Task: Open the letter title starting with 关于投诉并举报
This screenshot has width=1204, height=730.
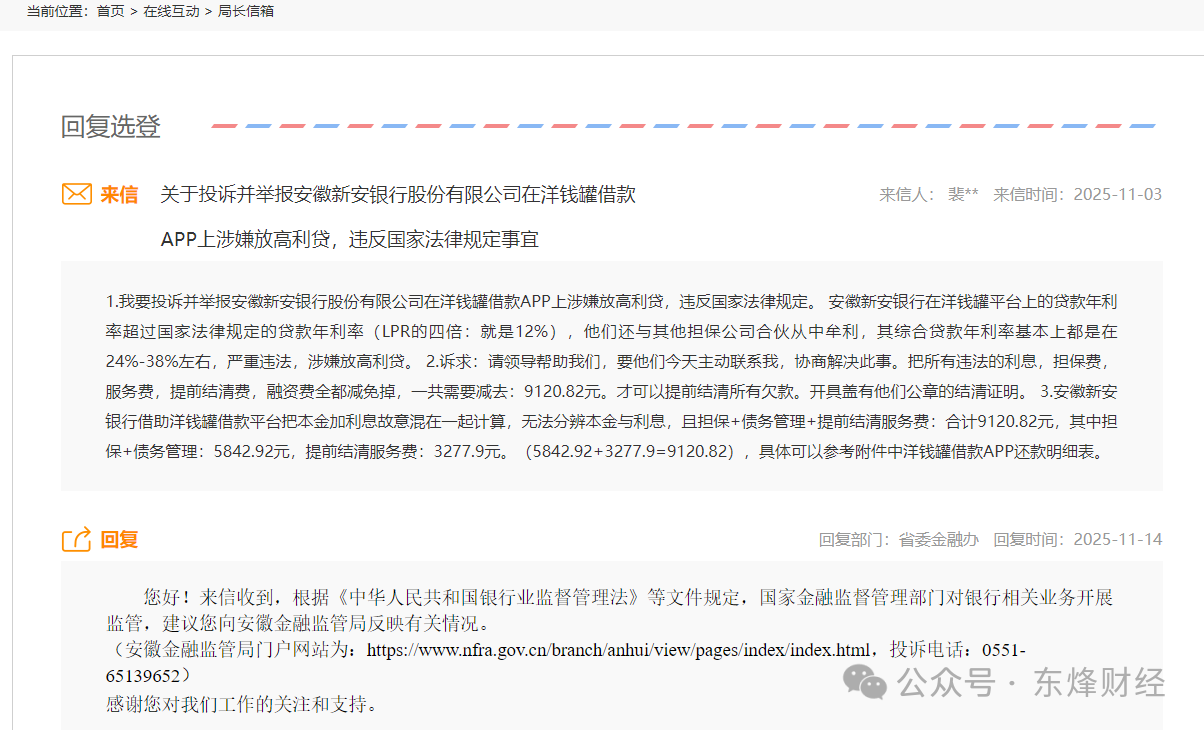Action: pos(398,195)
